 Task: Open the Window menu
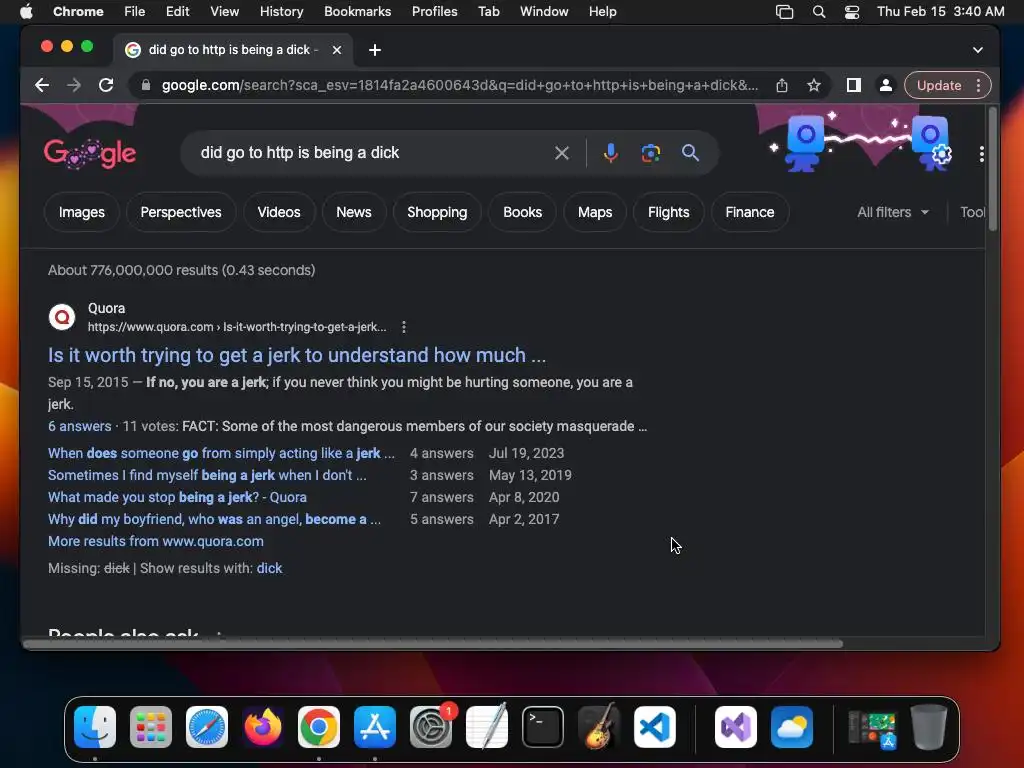pos(544,12)
